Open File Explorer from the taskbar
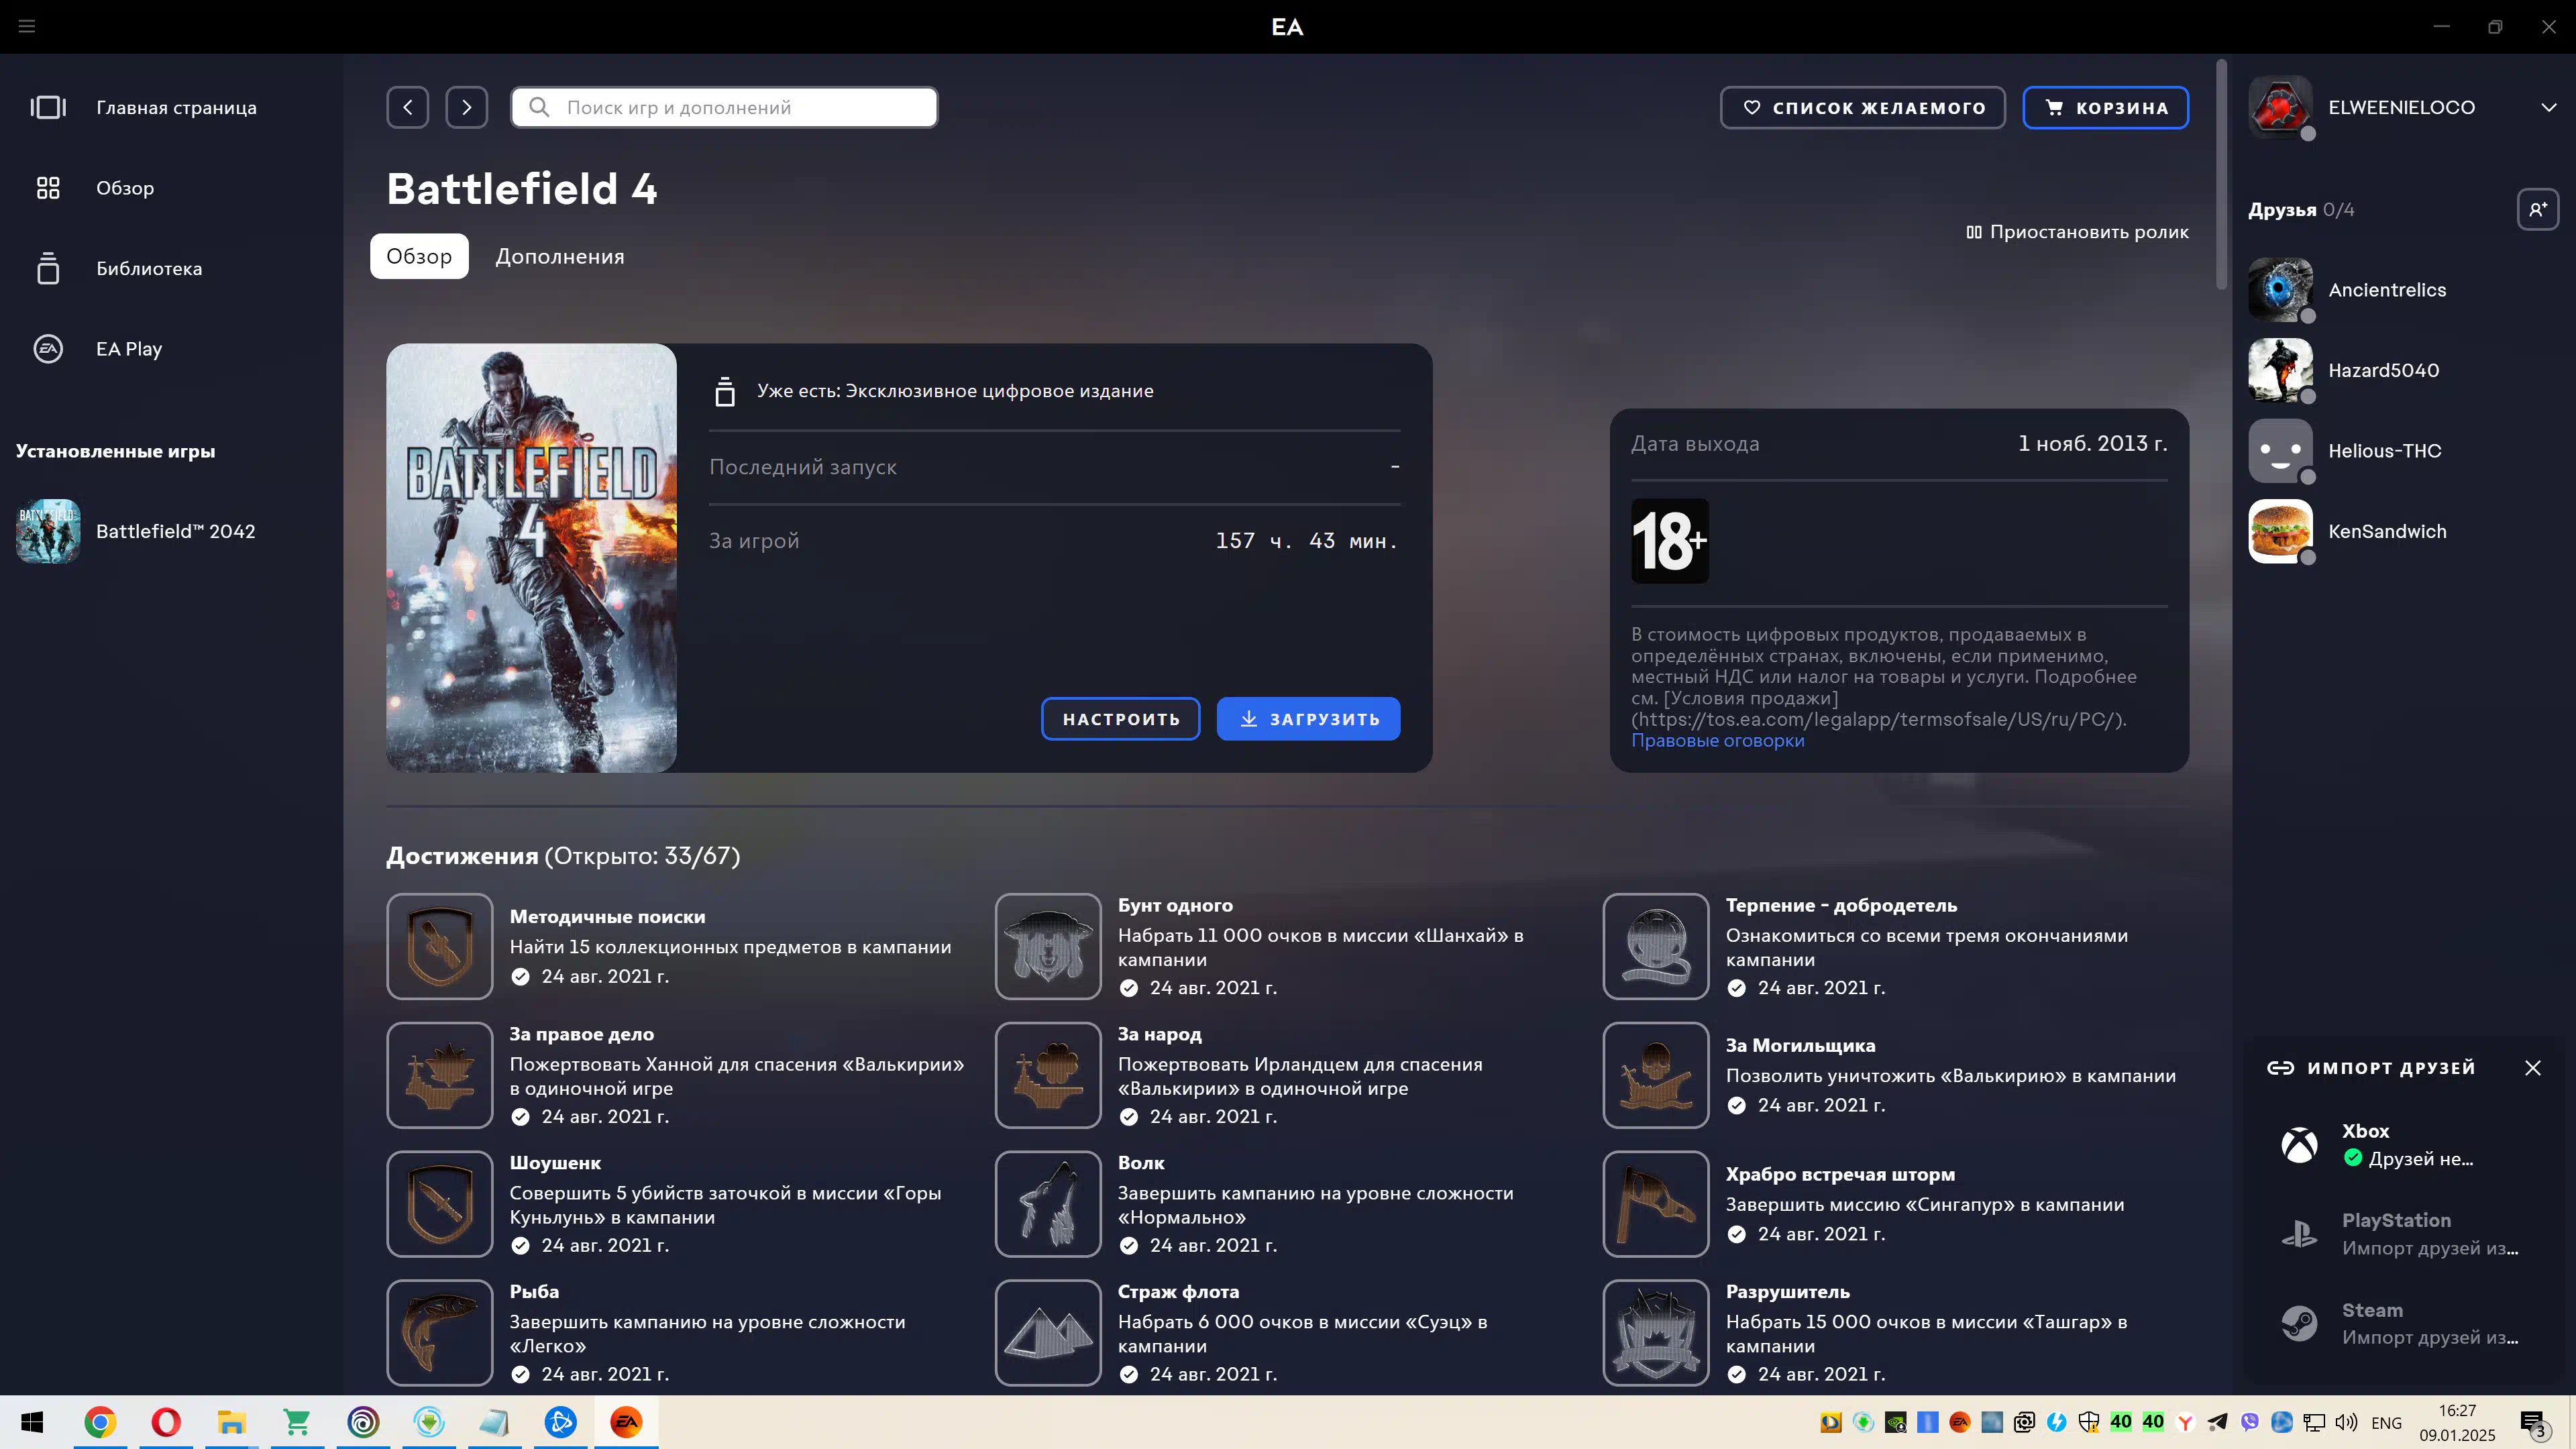2576x1449 pixels. [x=232, y=1422]
